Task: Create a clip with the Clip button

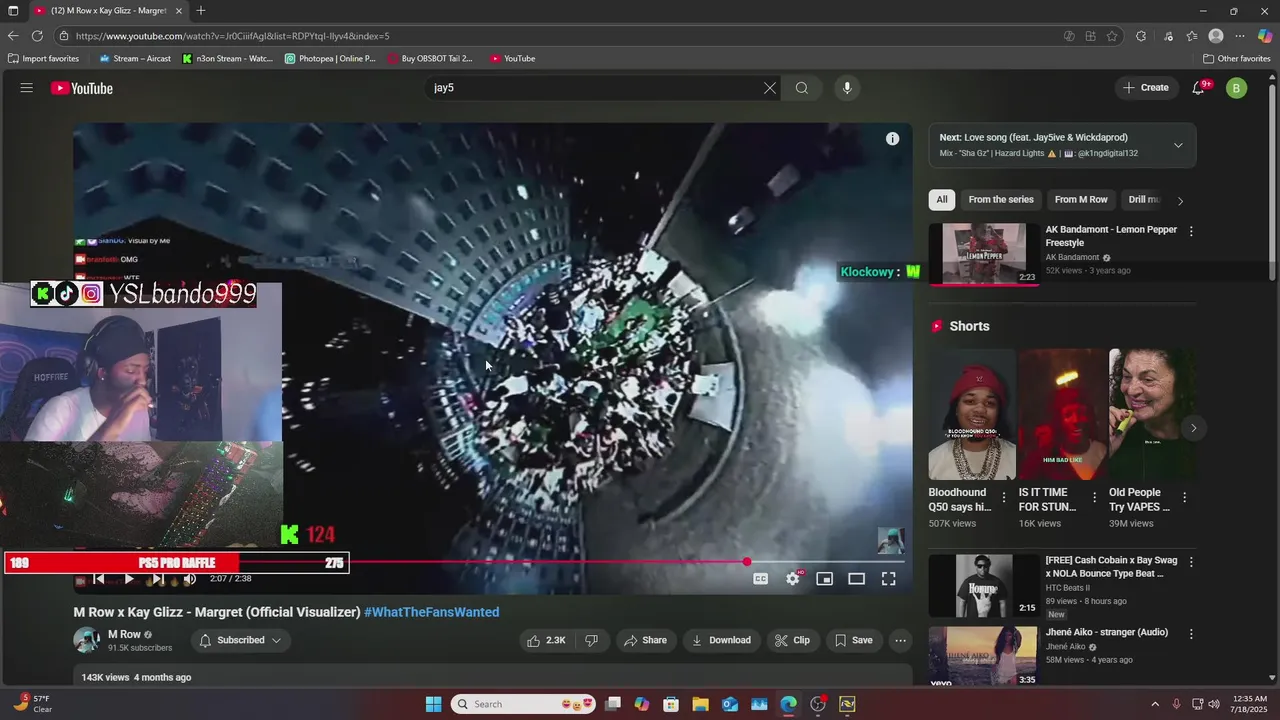Action: pos(793,640)
